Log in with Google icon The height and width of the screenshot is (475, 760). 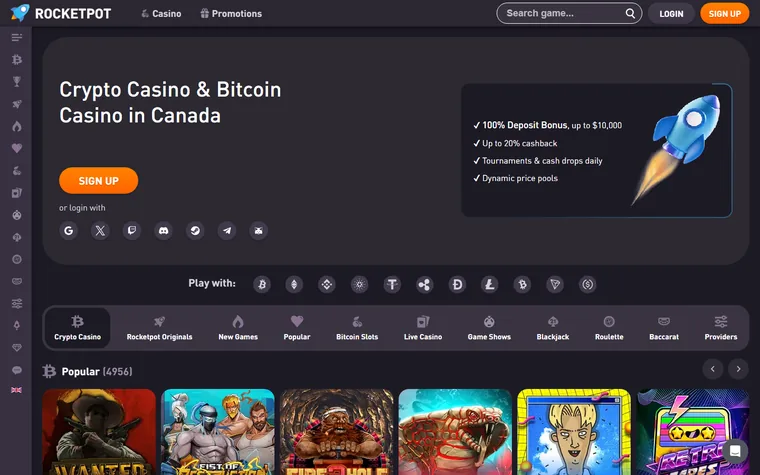(x=69, y=231)
